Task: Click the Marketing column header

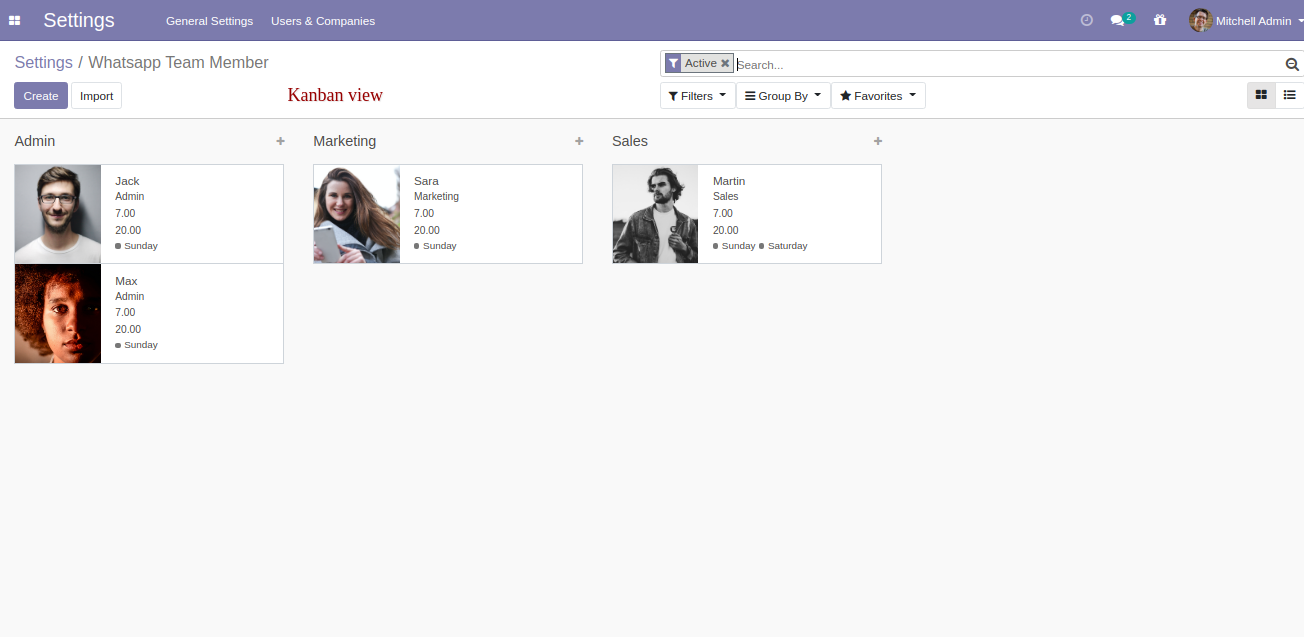Action: tap(345, 141)
